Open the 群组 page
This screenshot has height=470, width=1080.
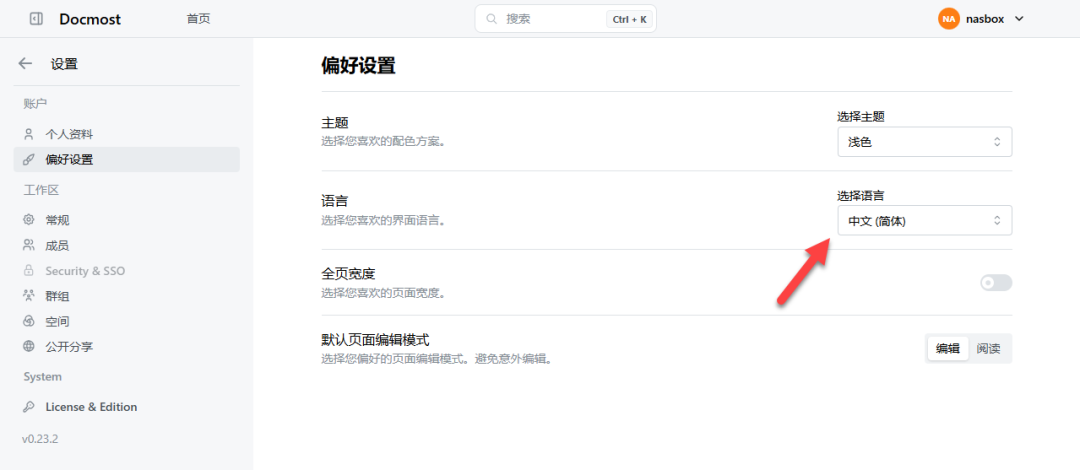[x=127, y=296]
